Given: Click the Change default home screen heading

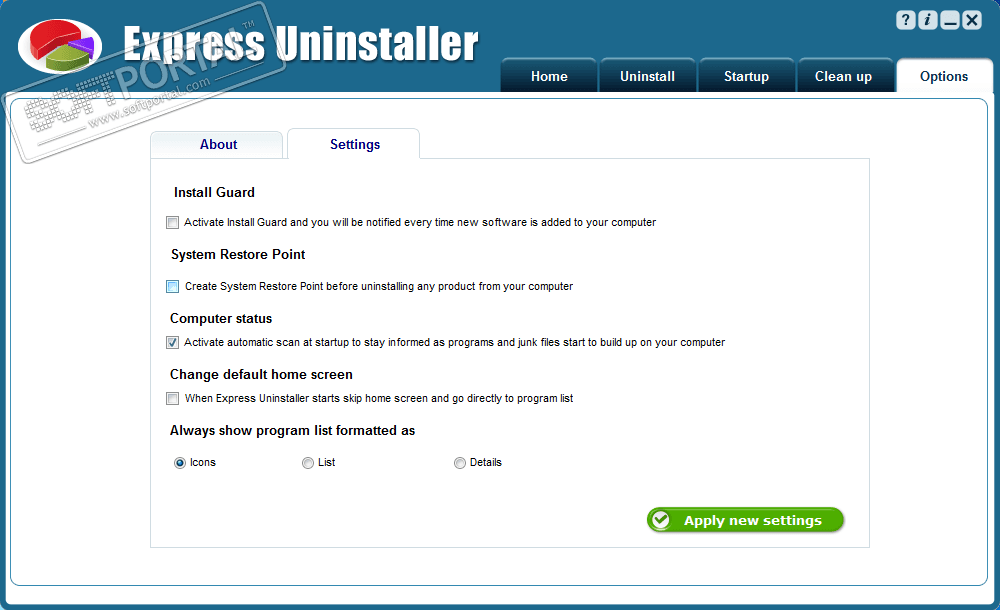Looking at the screenshot, I should (x=261, y=375).
